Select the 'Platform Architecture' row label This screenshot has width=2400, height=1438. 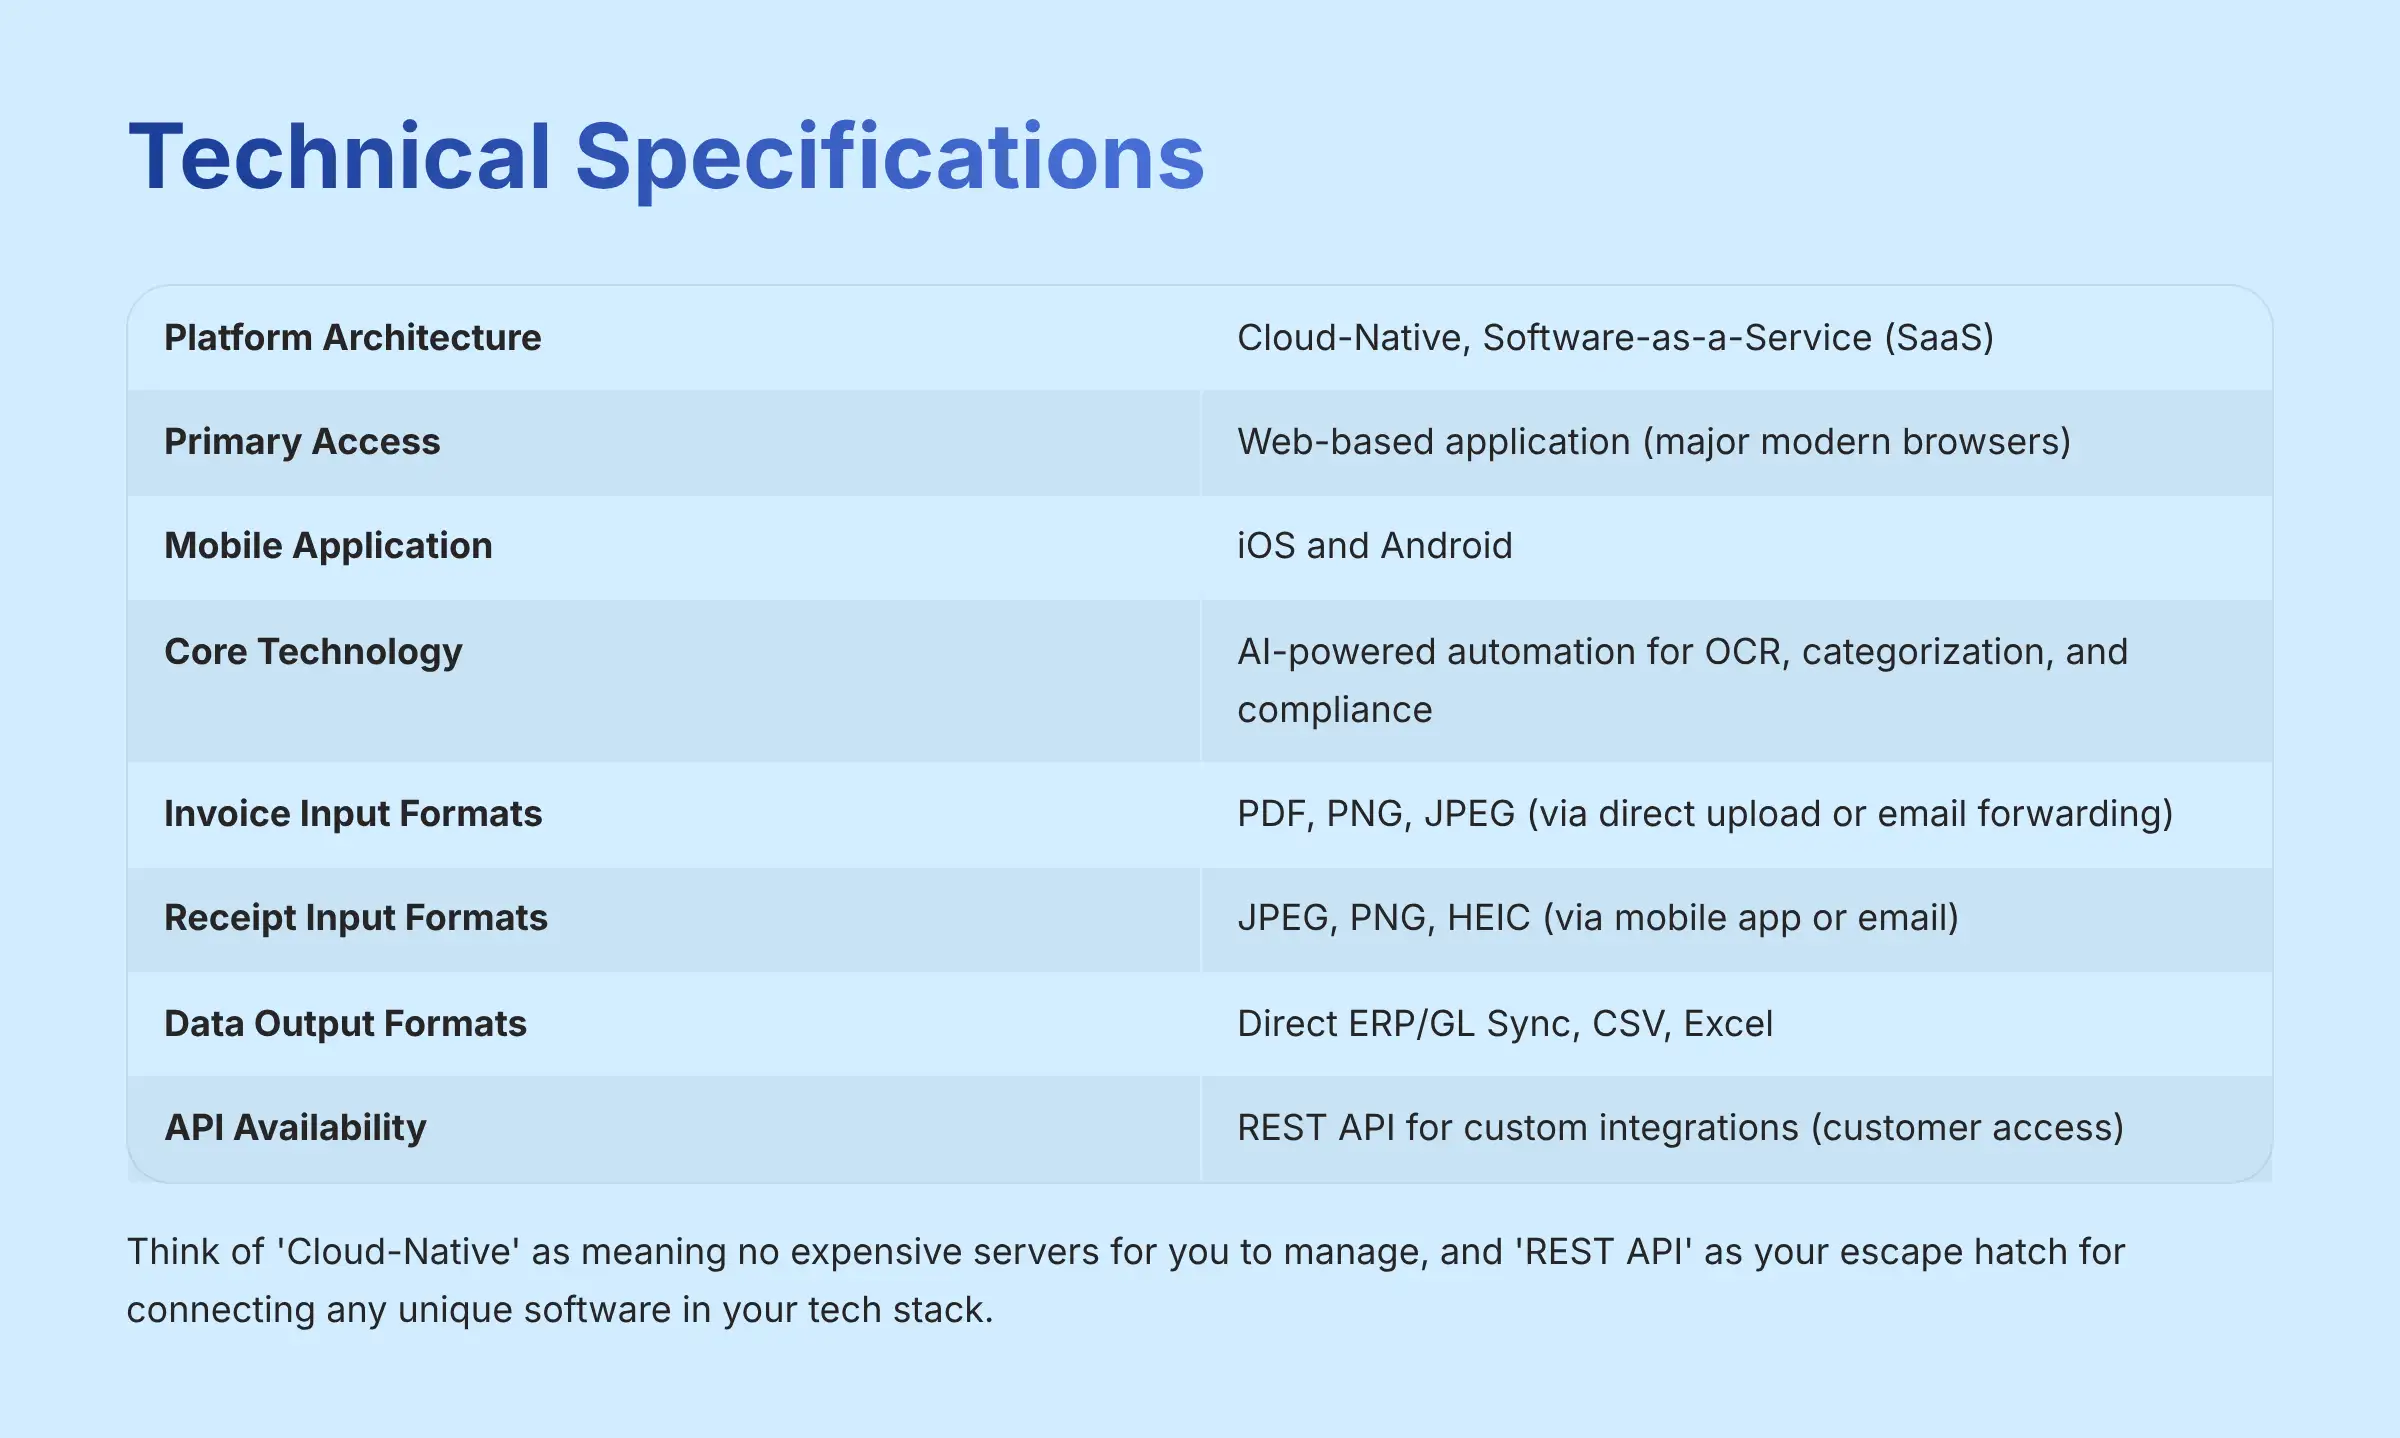[353, 338]
